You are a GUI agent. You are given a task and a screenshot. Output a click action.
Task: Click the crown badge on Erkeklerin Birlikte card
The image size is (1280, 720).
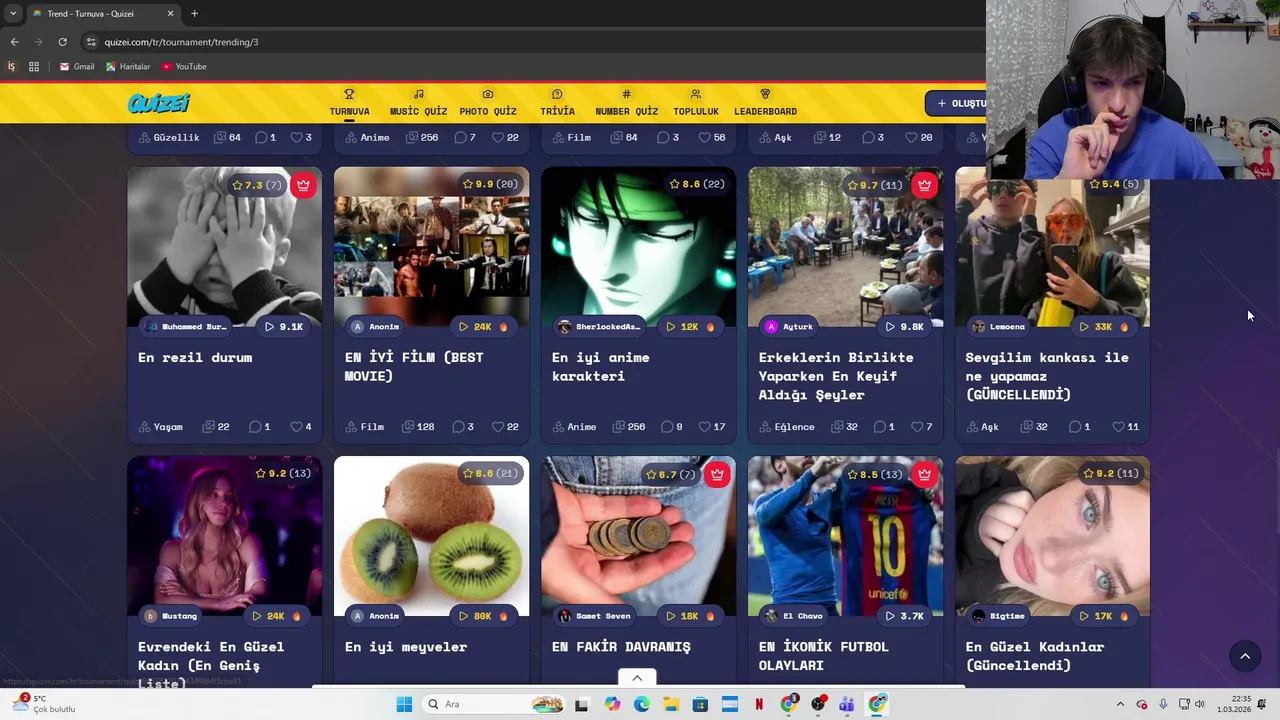924,185
